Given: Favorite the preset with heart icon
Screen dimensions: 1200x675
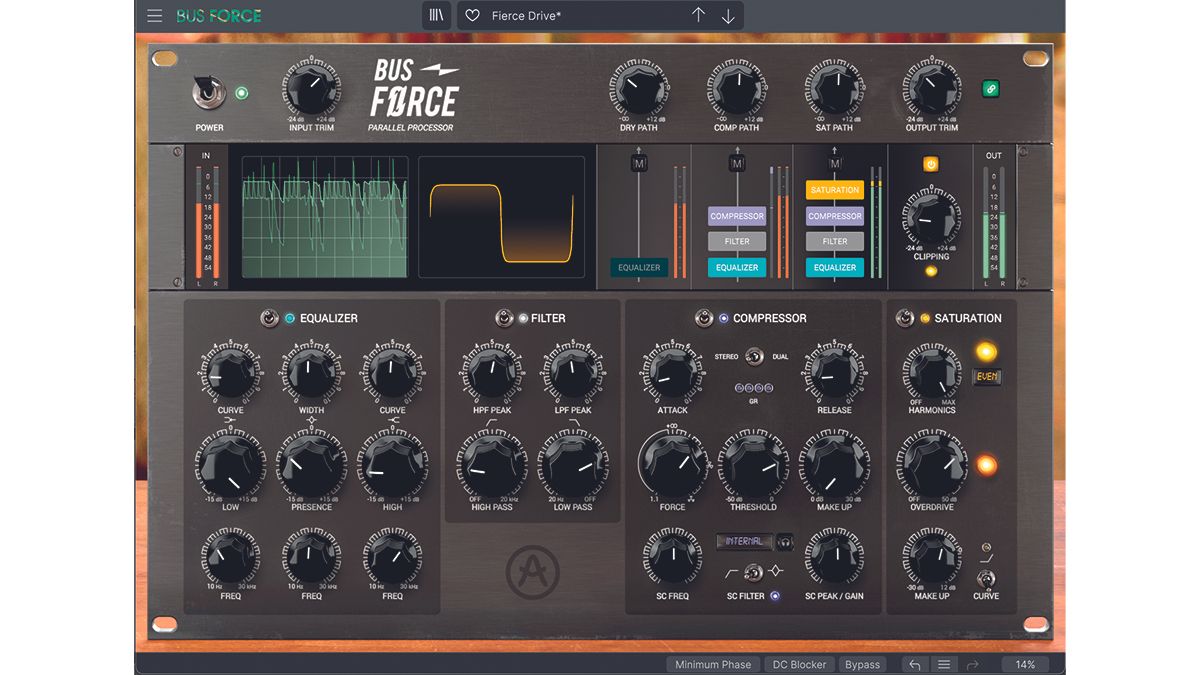Looking at the screenshot, I should tap(473, 16).
